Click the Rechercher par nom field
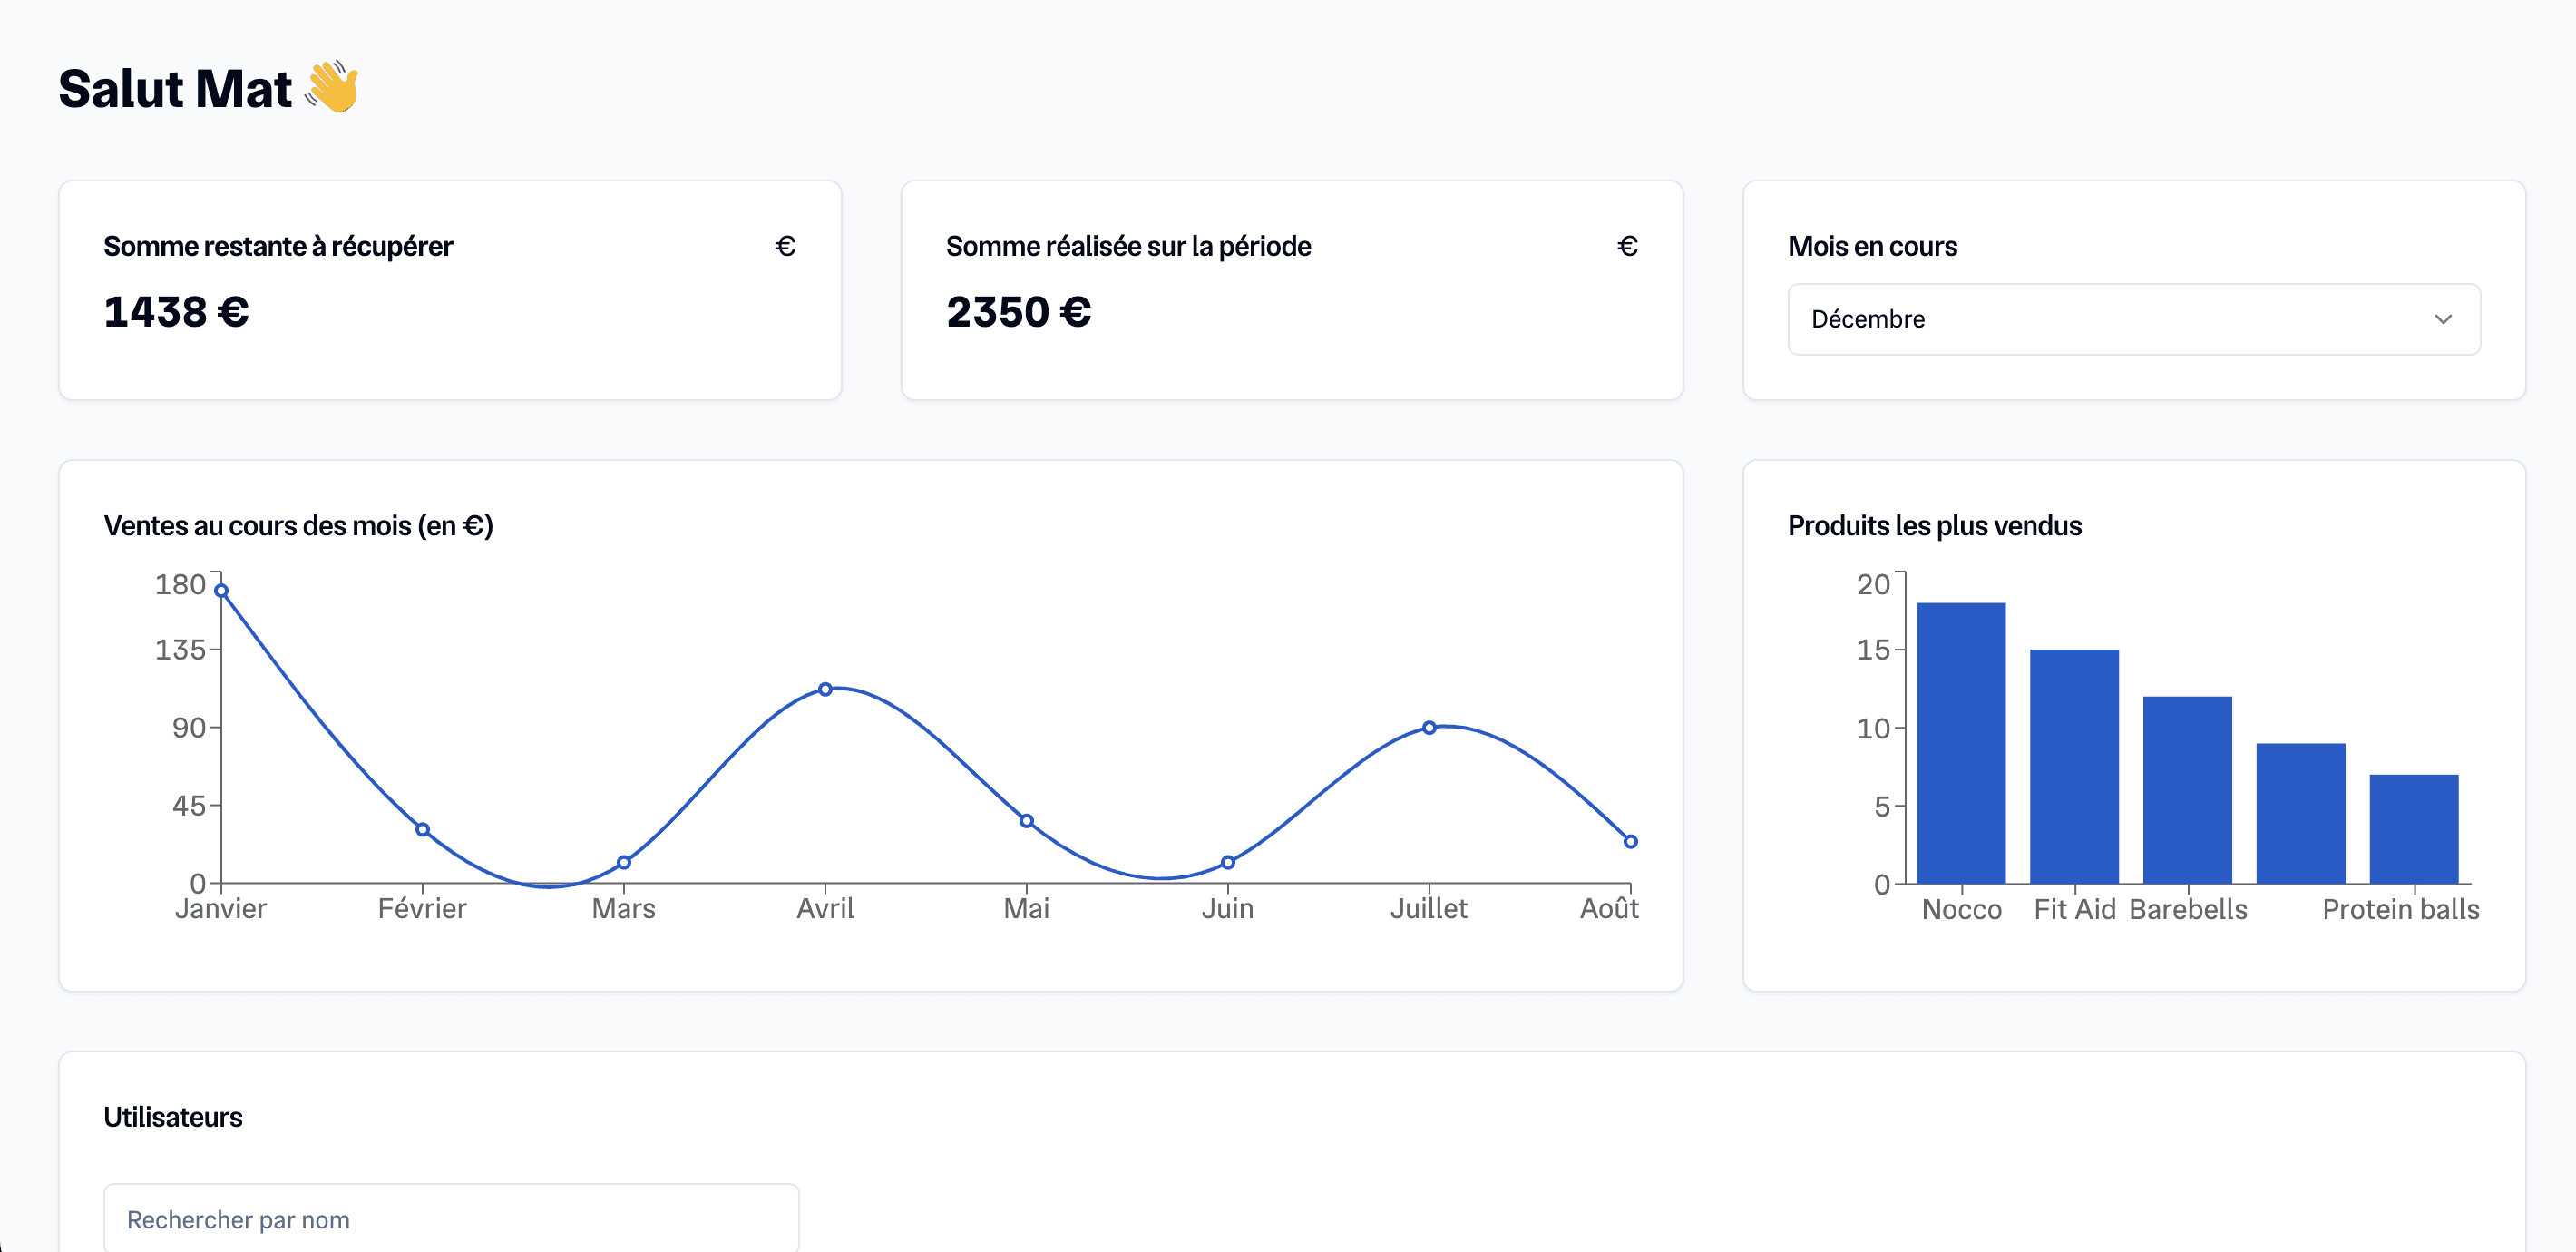 click(451, 1219)
